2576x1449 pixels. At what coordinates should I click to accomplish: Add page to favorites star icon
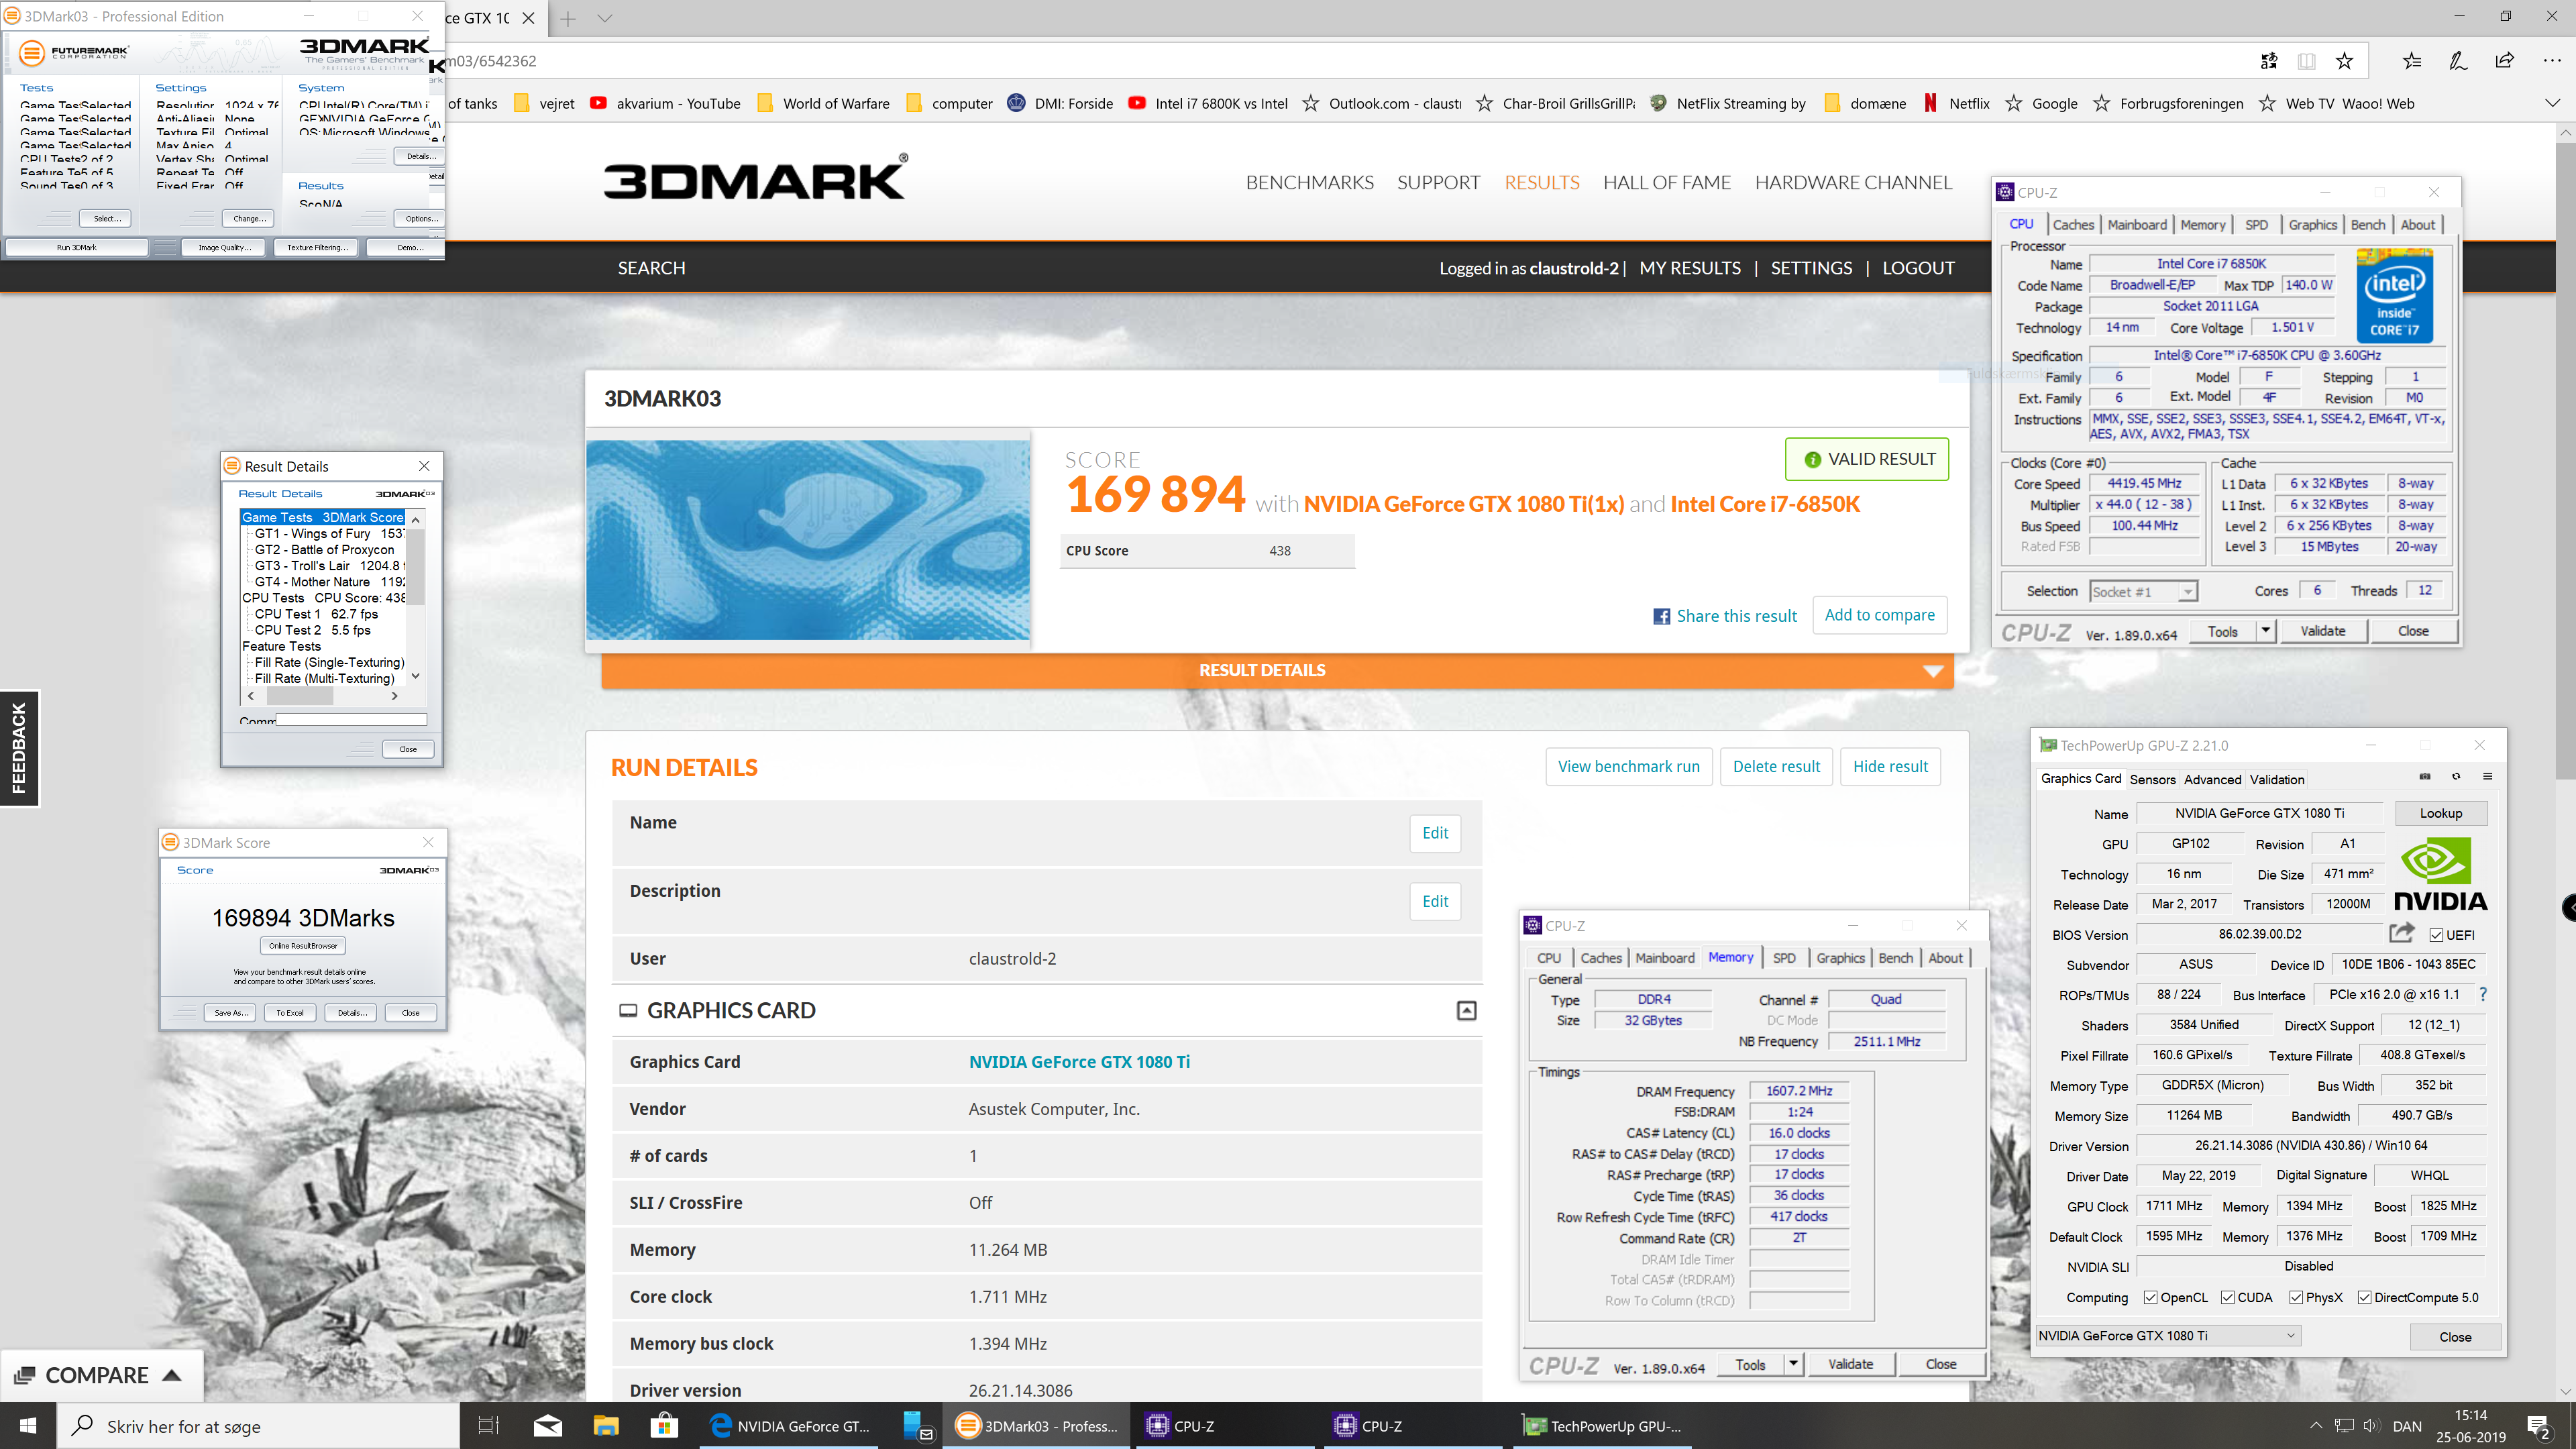pos(2344,61)
